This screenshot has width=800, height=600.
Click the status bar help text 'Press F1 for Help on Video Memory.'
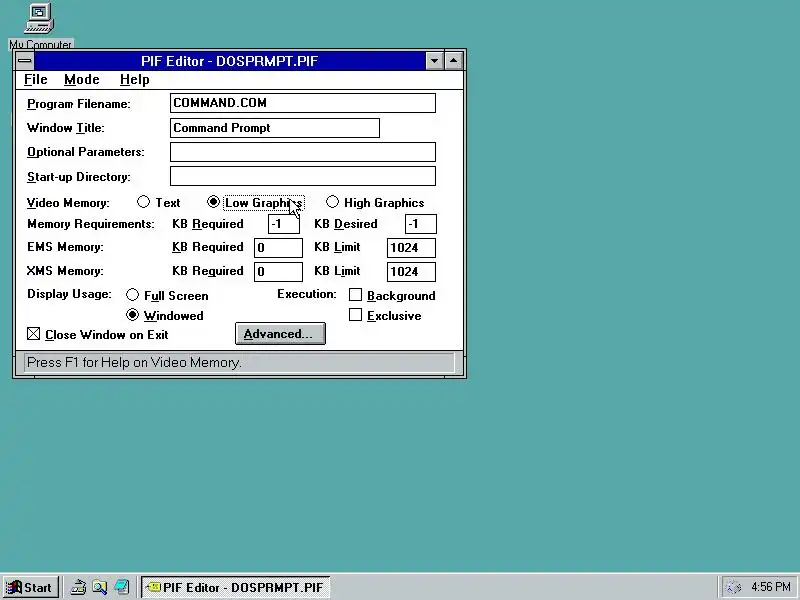[134, 362]
